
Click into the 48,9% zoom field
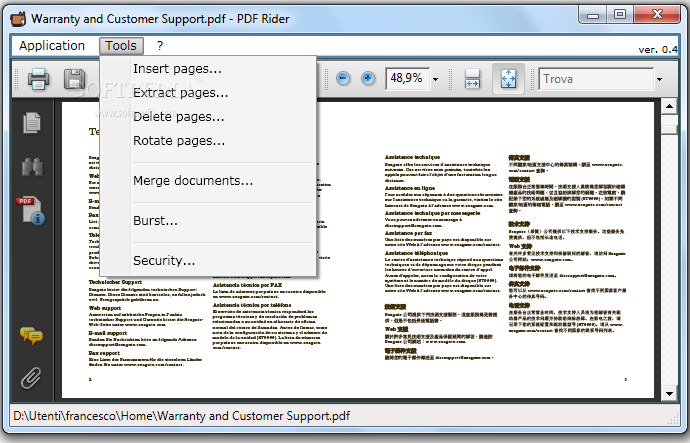pos(407,79)
